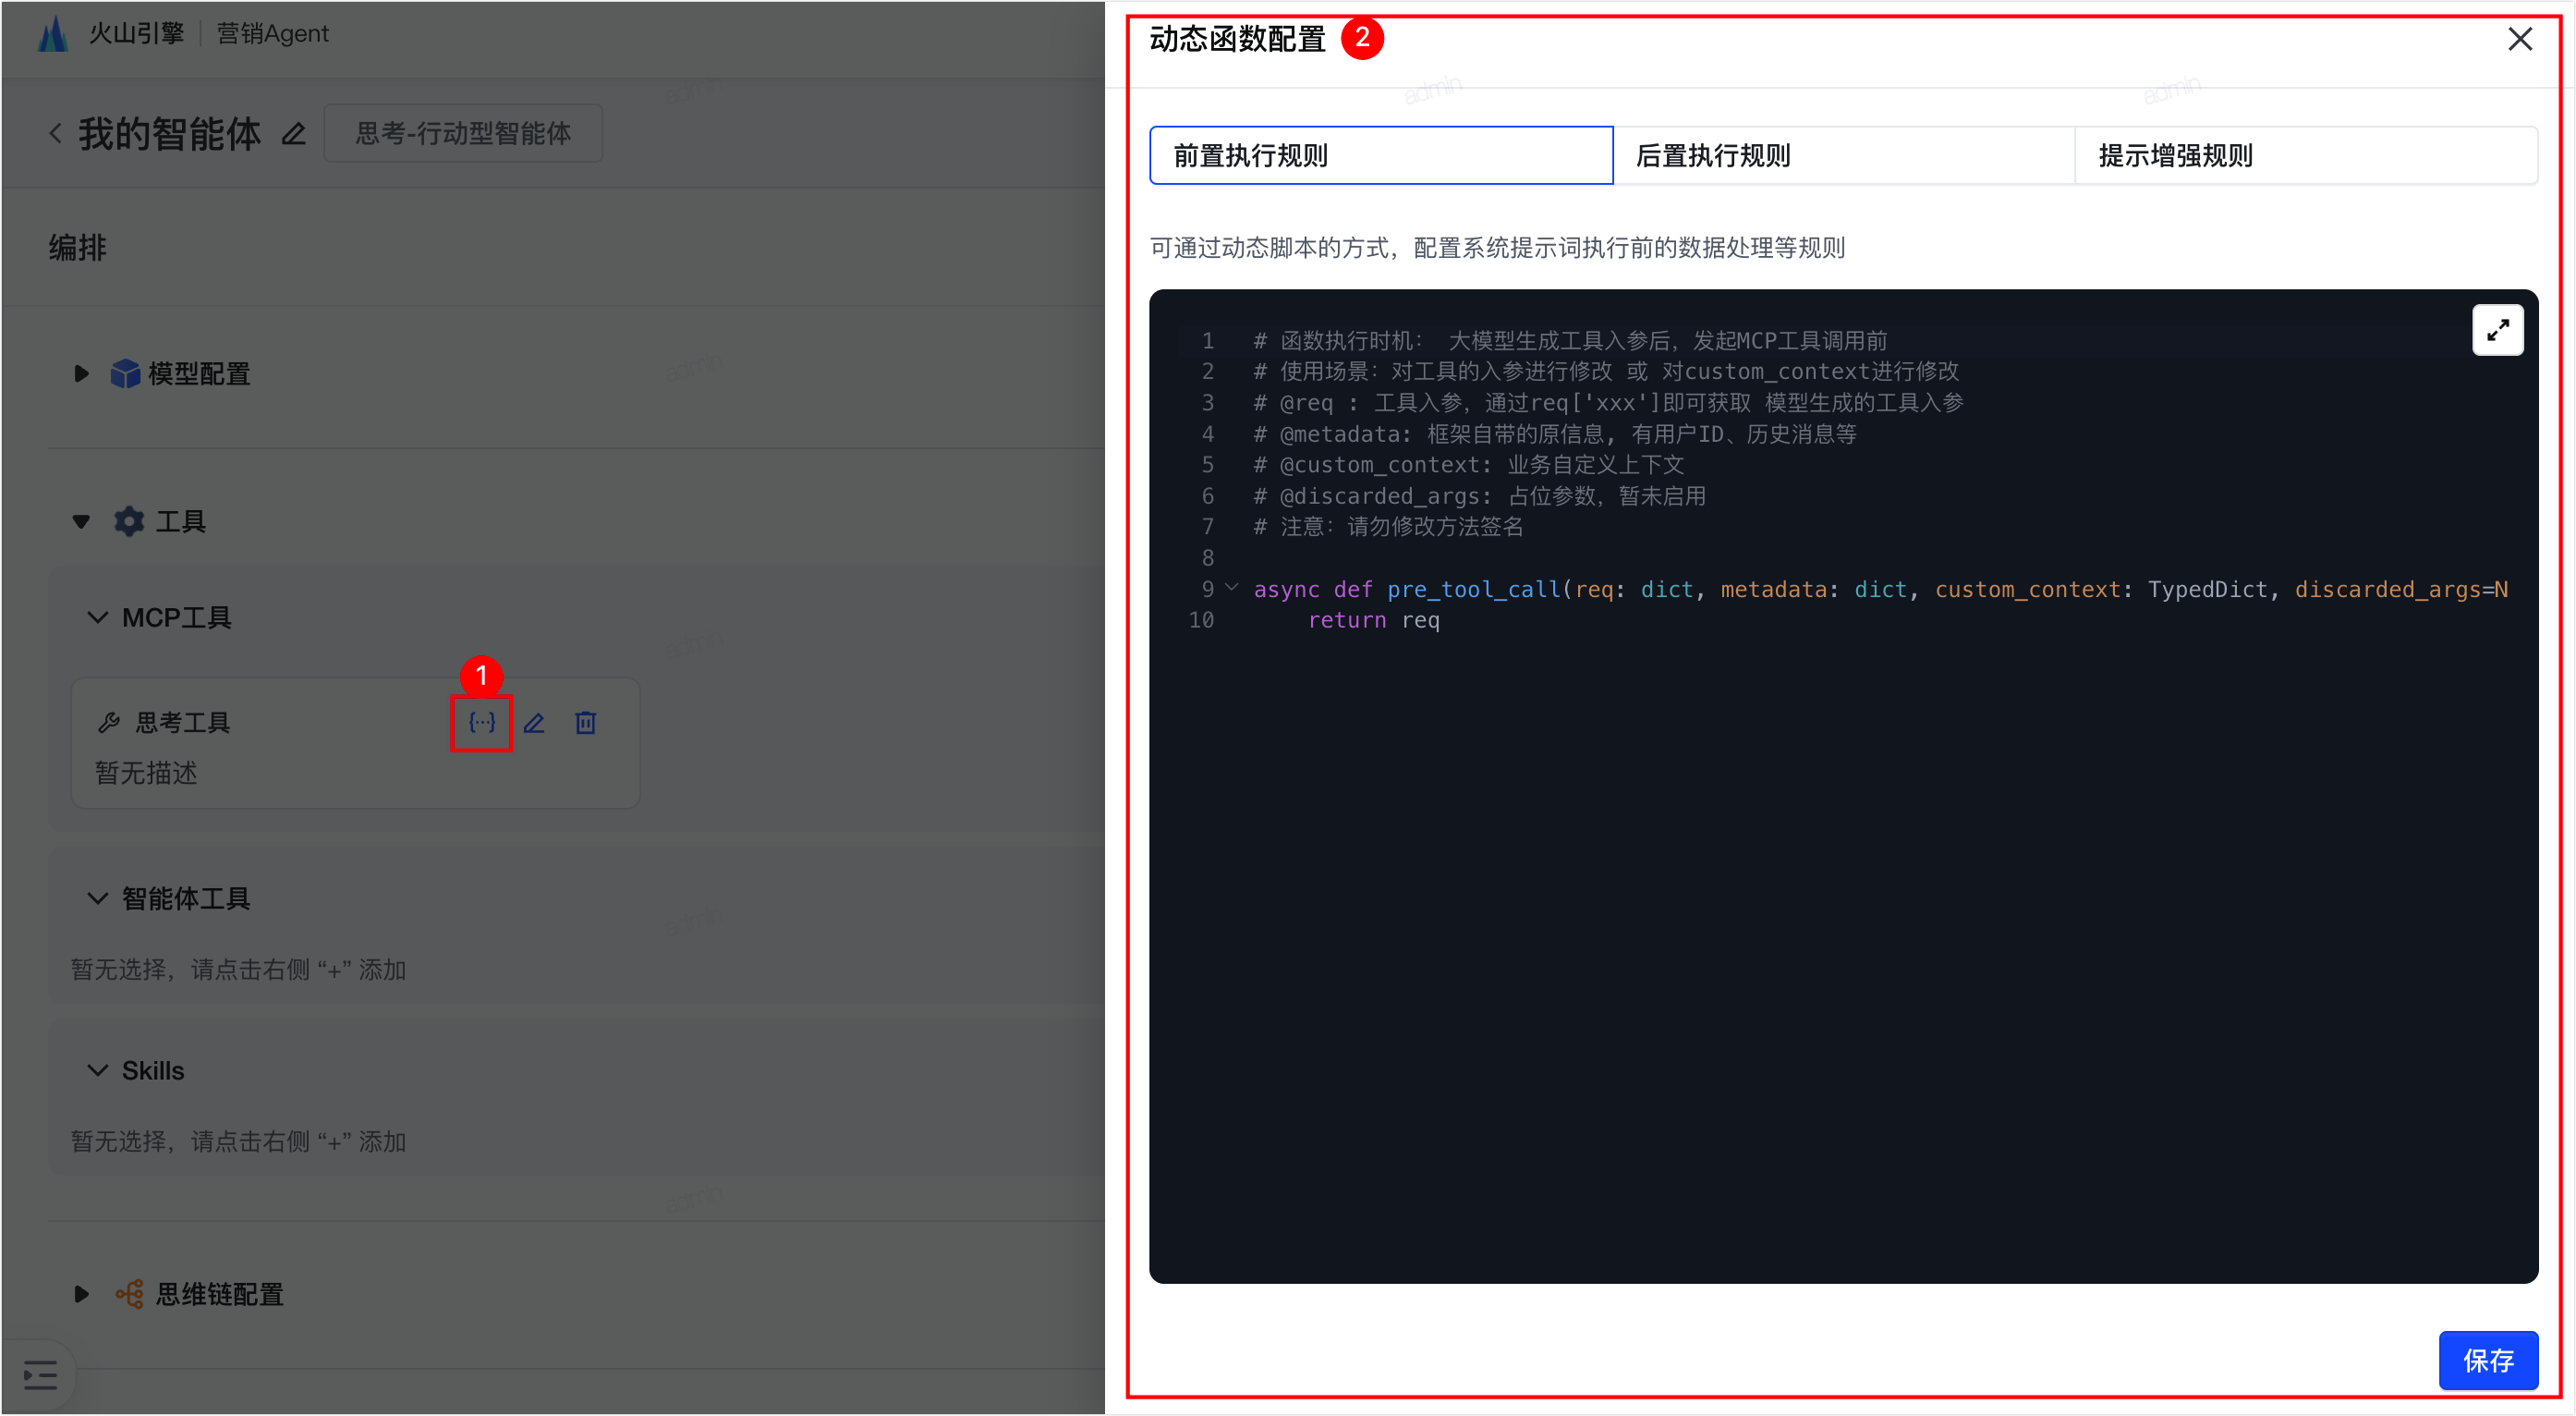Click the 思维链配置 branch icon

(129, 1294)
